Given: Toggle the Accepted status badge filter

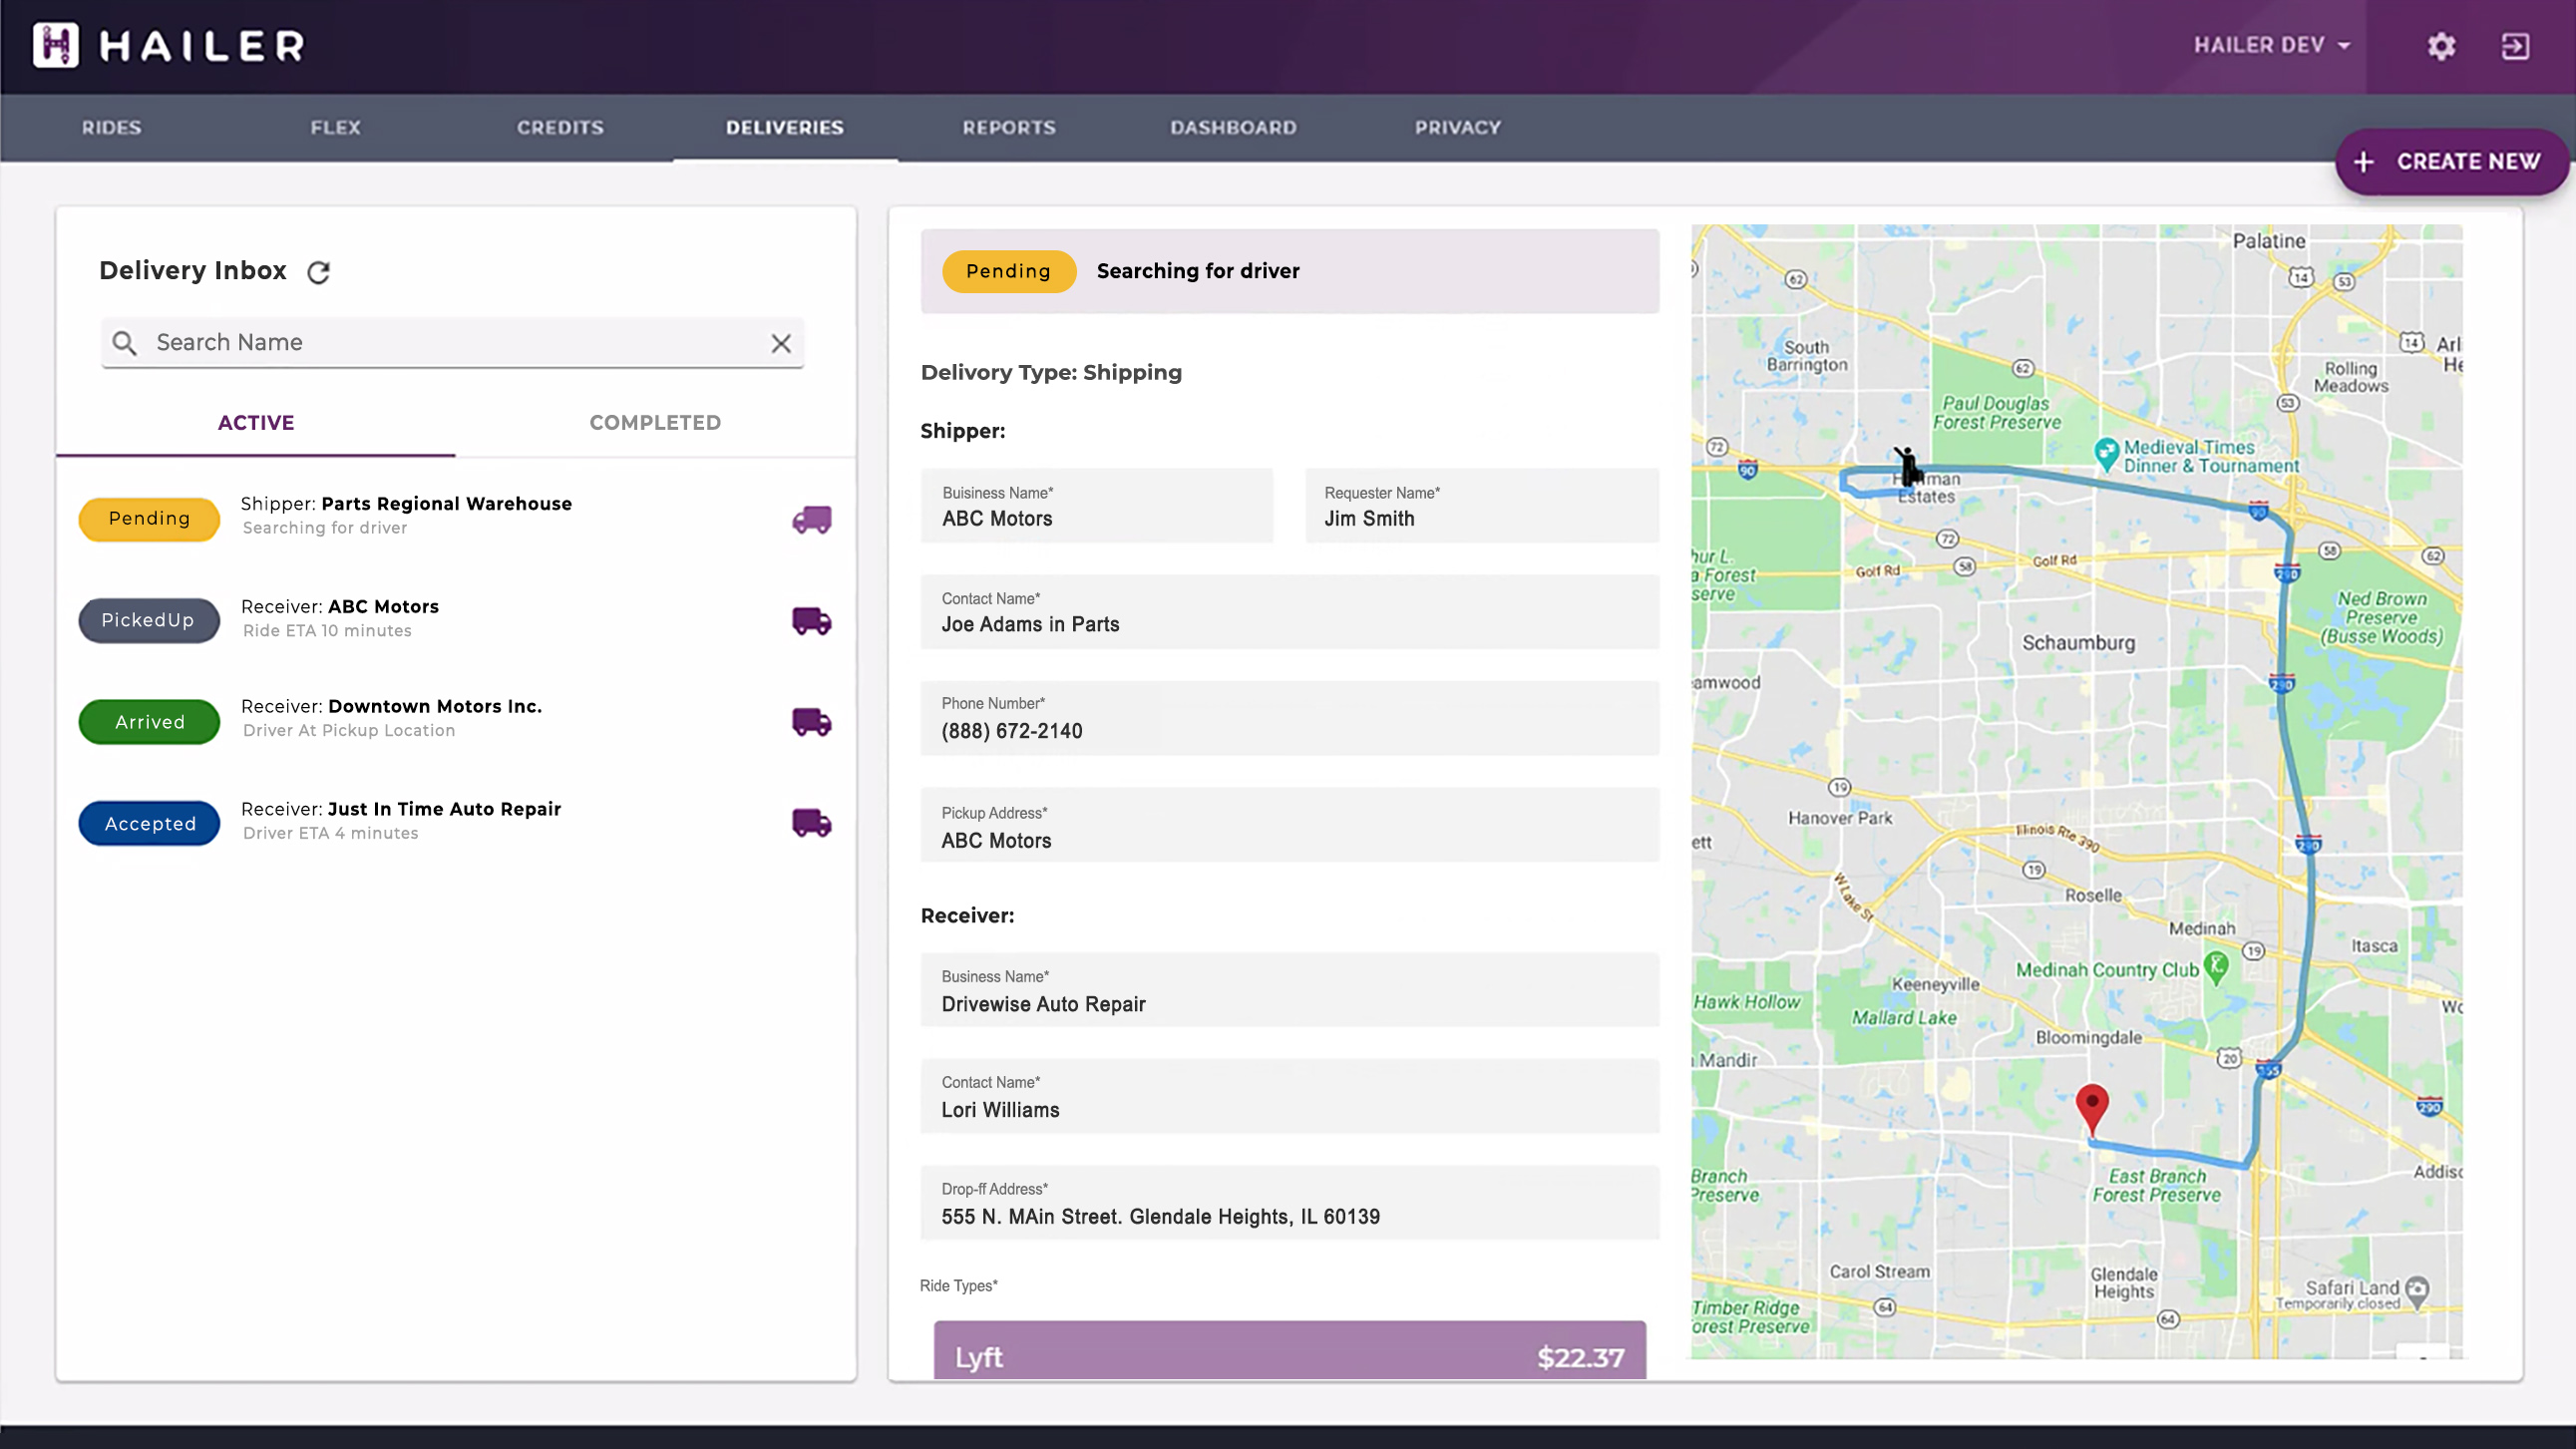Looking at the screenshot, I should (151, 823).
